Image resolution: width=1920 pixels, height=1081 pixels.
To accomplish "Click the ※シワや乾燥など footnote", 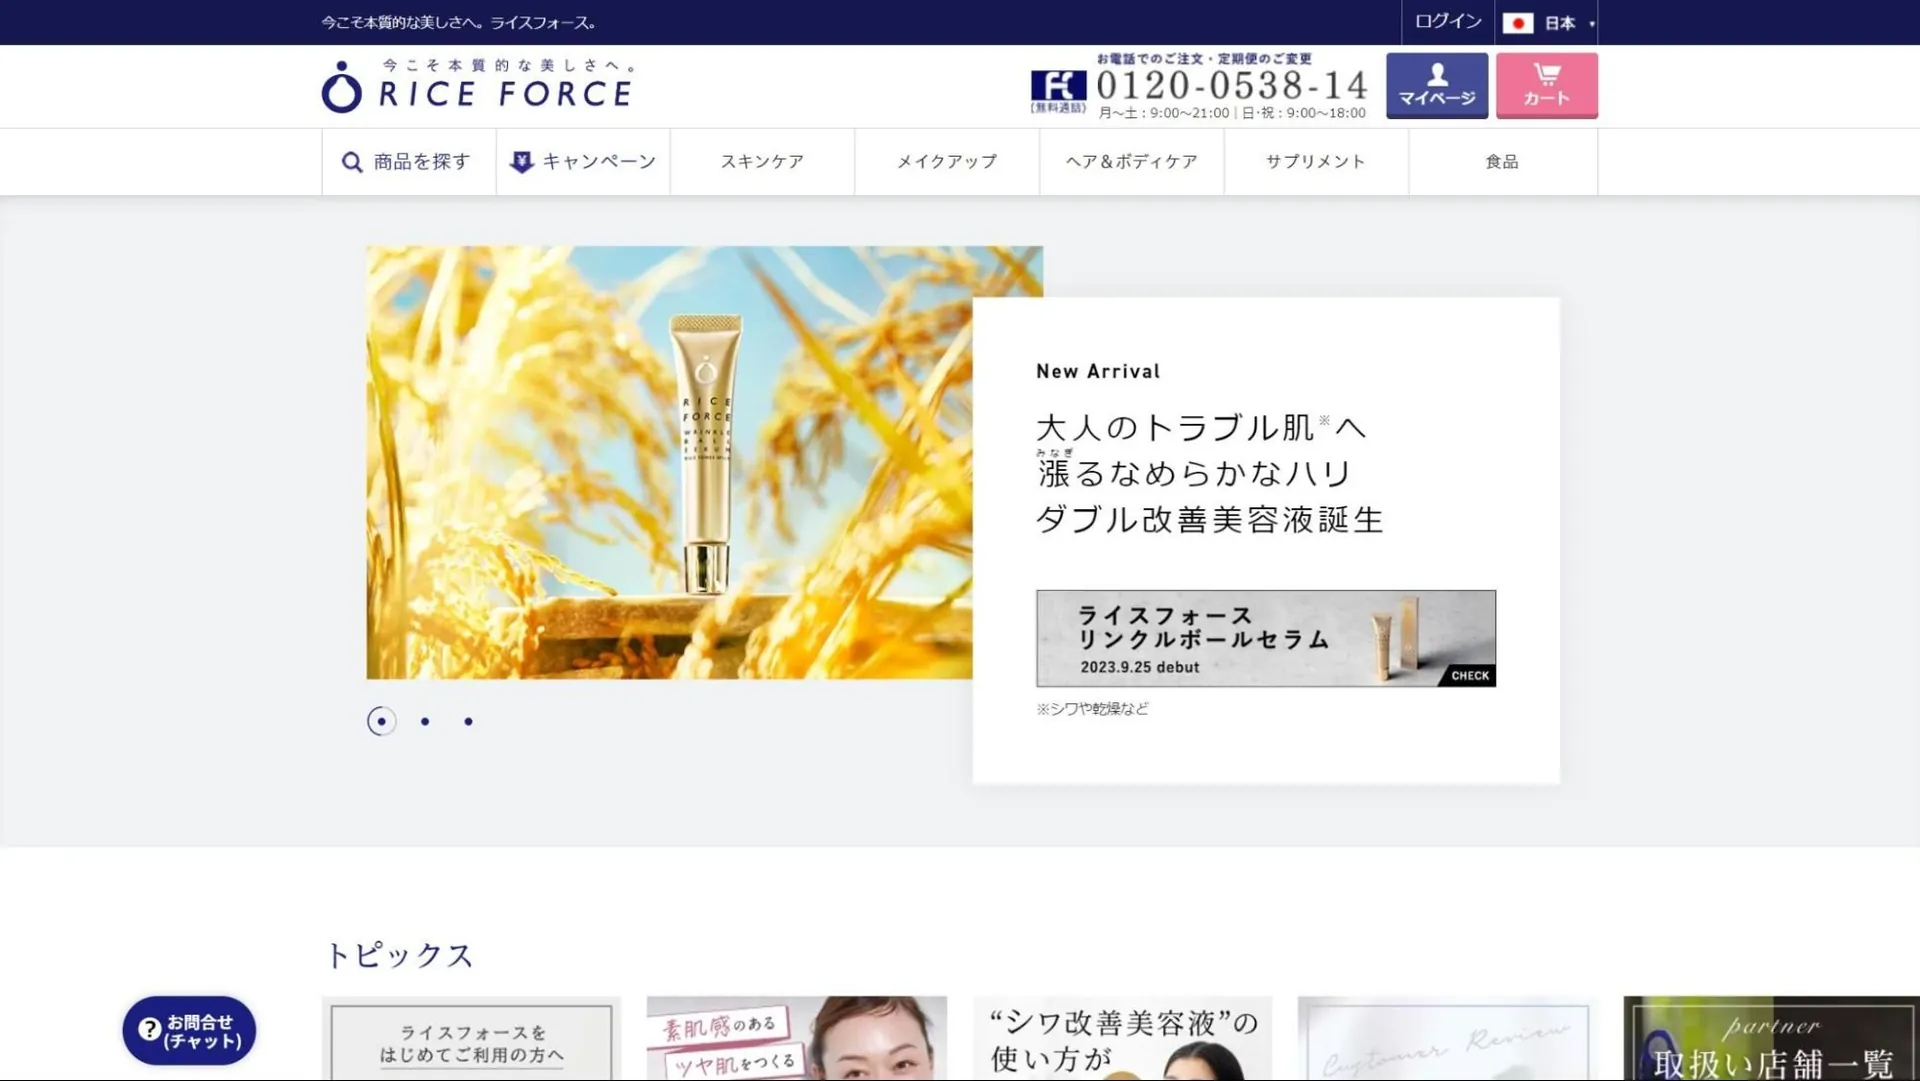I will click(x=1092, y=708).
